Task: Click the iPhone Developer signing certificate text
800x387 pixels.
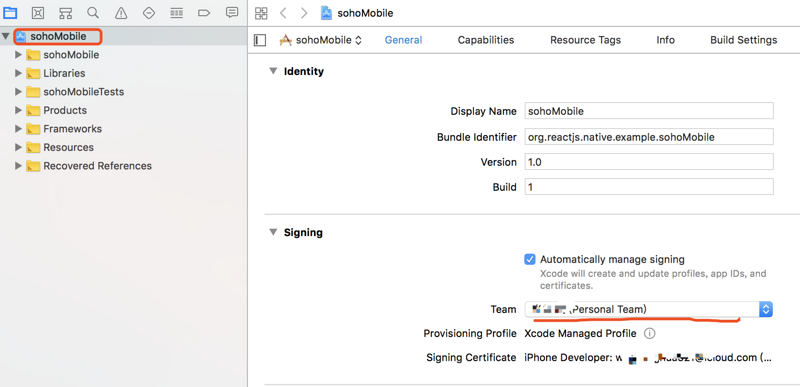Action: tap(647, 357)
